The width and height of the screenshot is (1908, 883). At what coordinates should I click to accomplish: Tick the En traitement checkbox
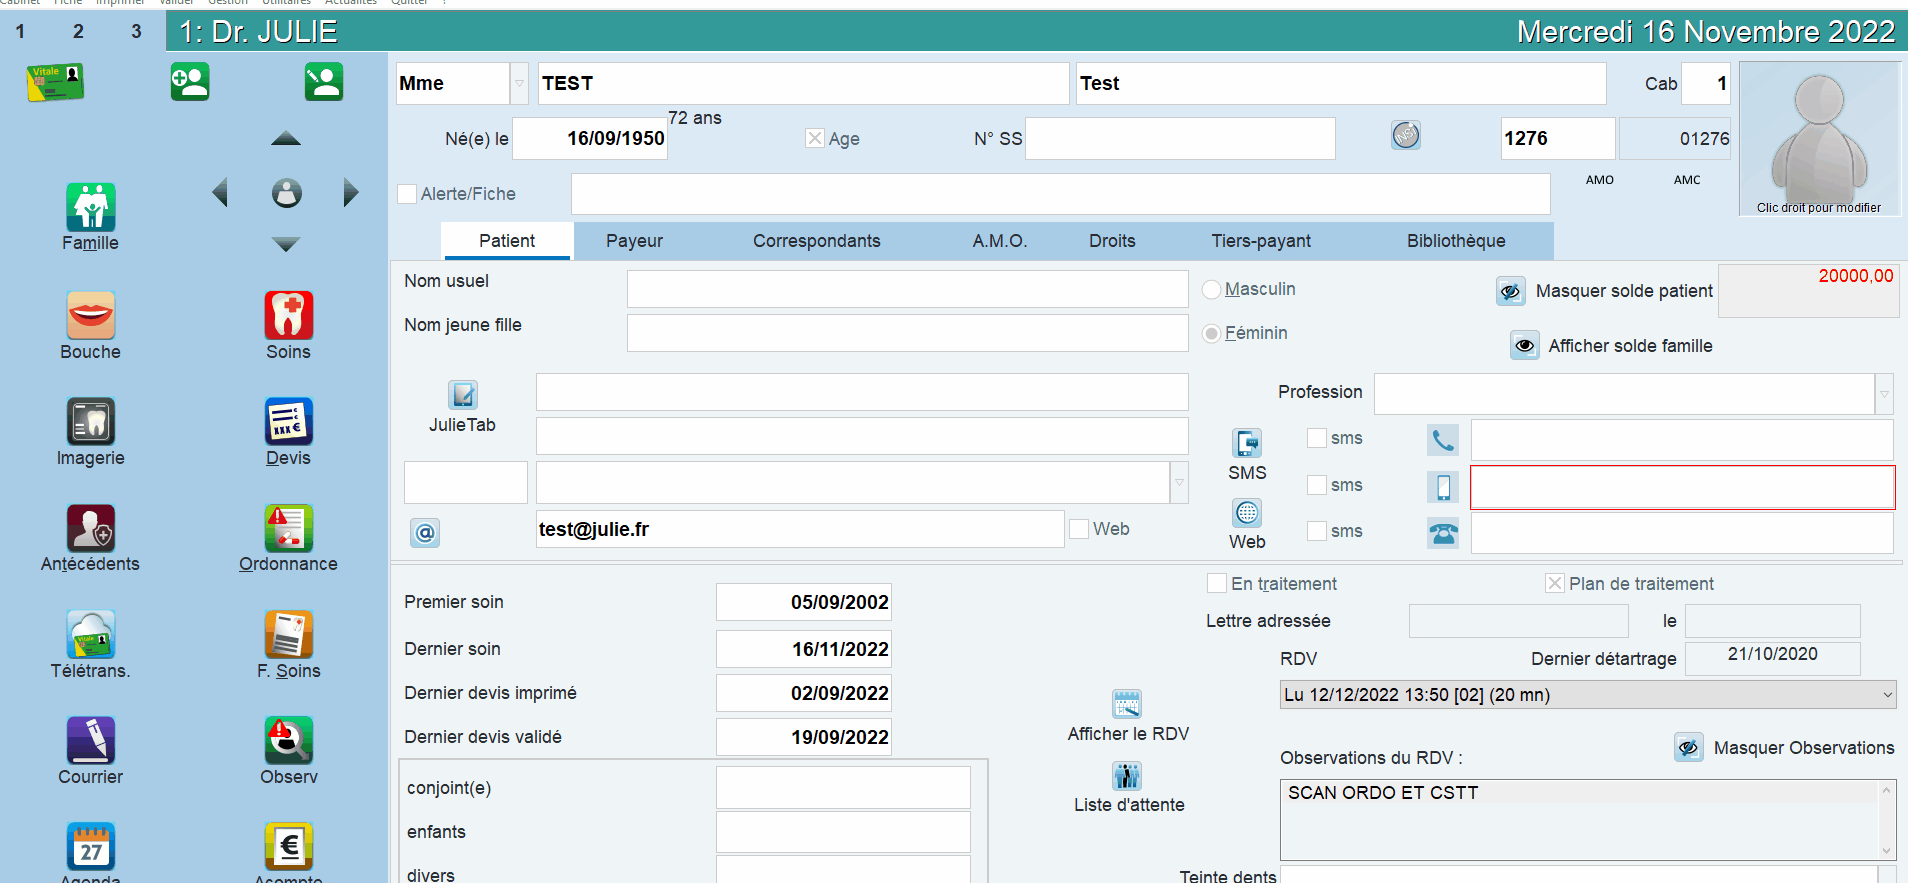(1217, 583)
